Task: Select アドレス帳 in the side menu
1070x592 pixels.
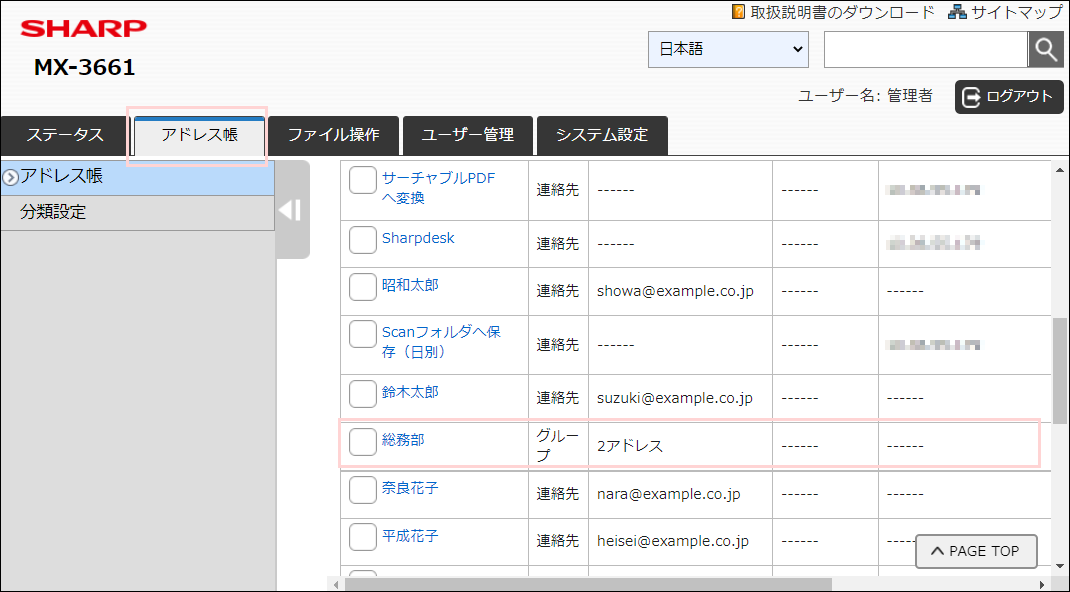Action: (x=138, y=177)
